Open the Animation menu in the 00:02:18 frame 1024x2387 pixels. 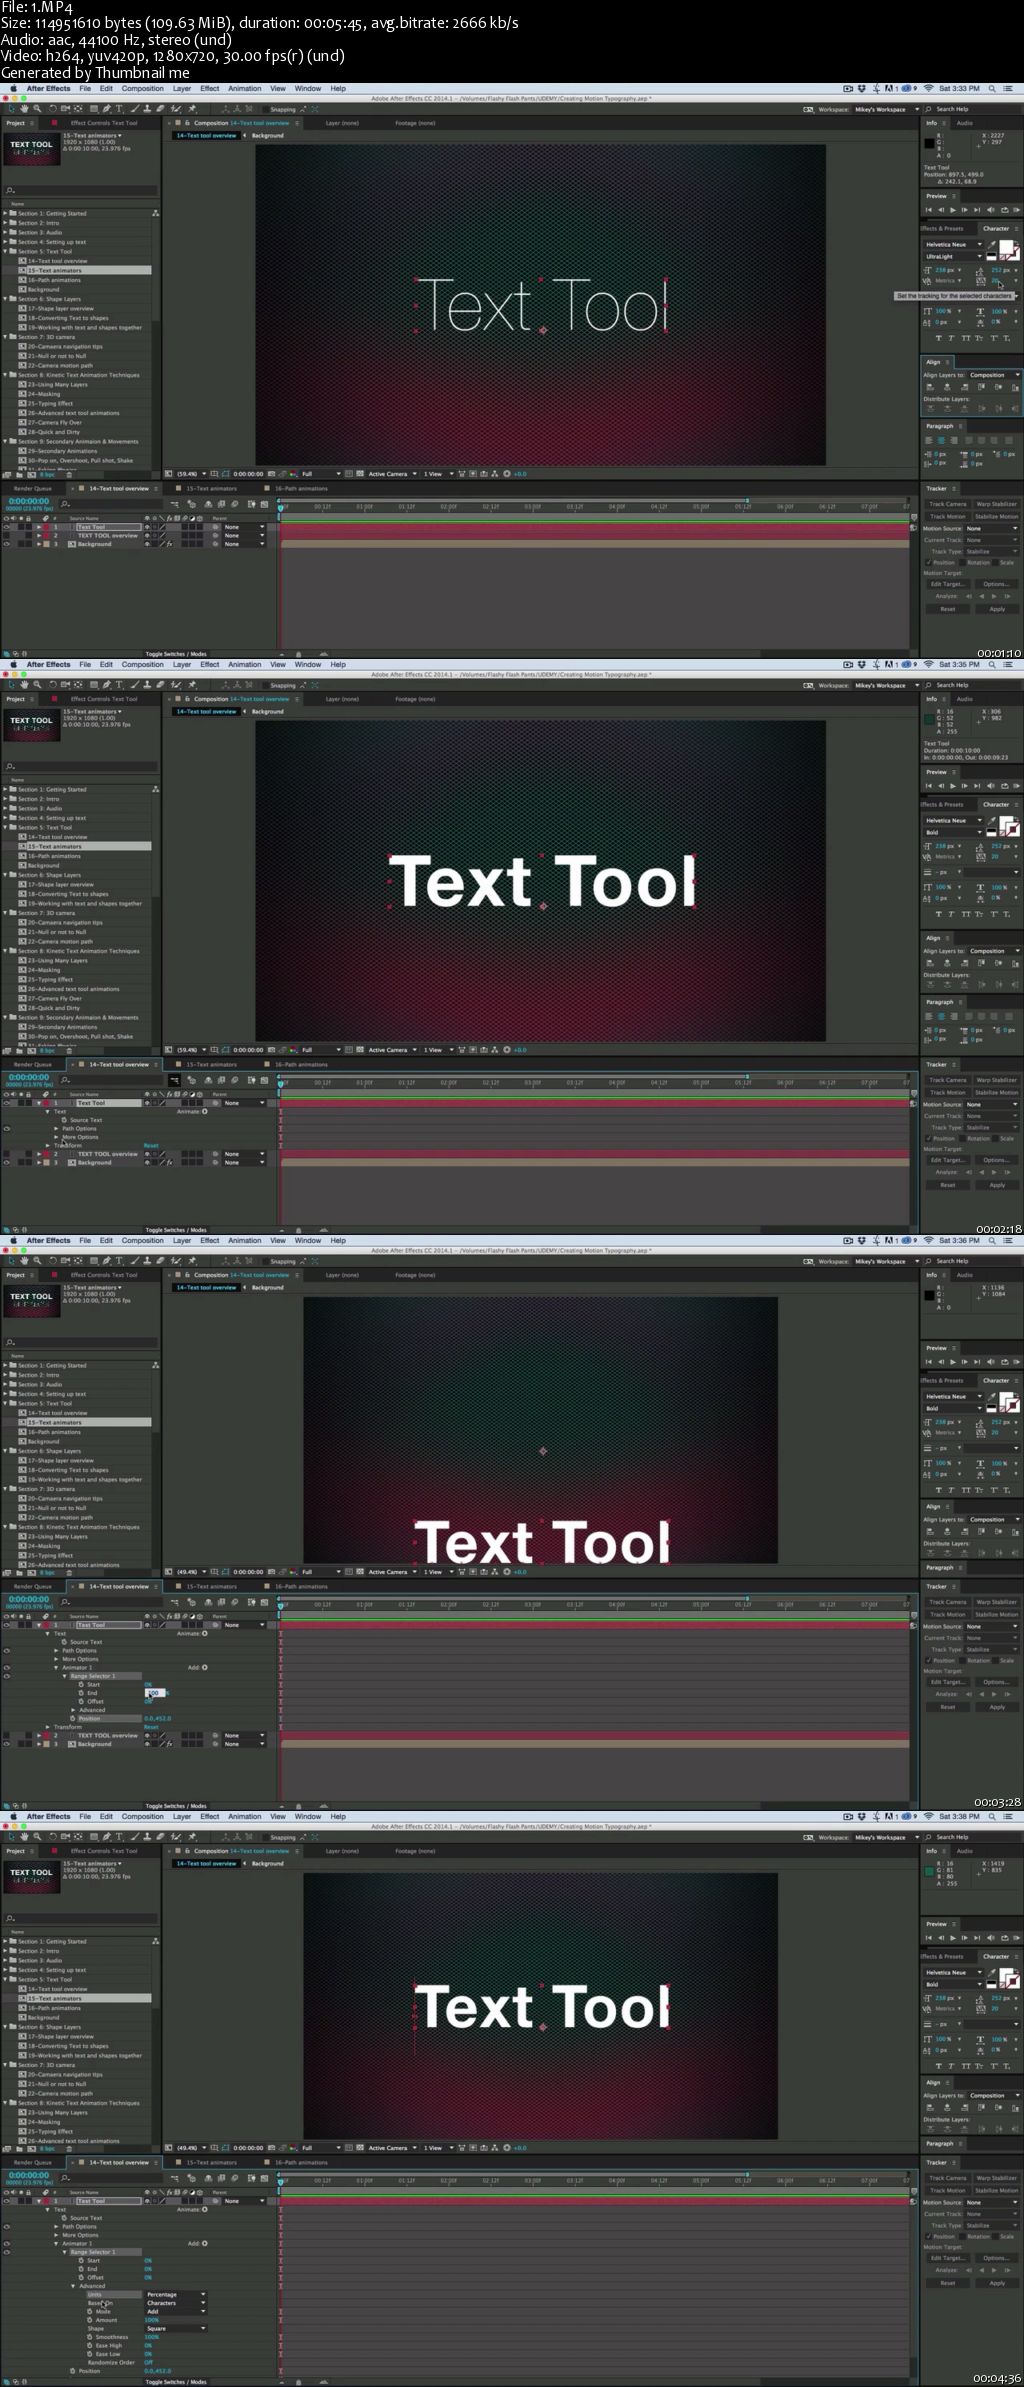(x=244, y=664)
